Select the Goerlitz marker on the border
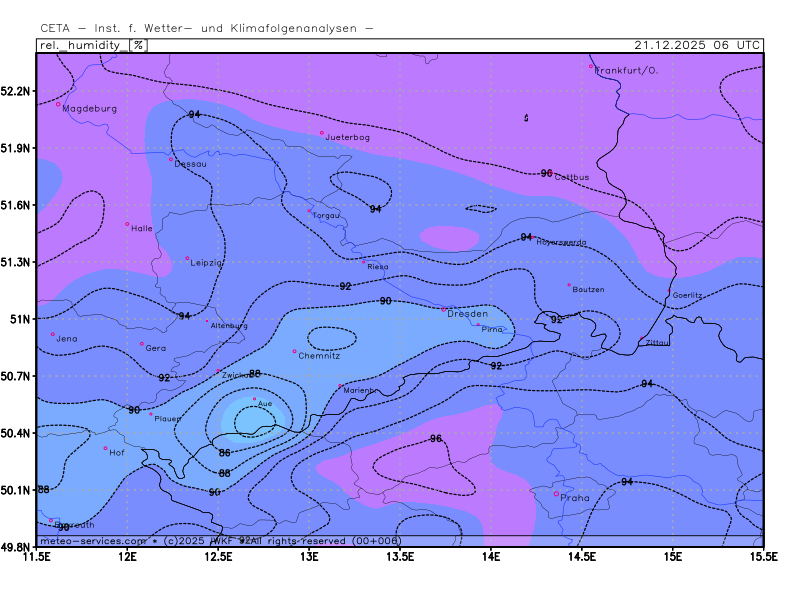Image resolution: width=800 pixels, height=600 pixels. (670, 291)
